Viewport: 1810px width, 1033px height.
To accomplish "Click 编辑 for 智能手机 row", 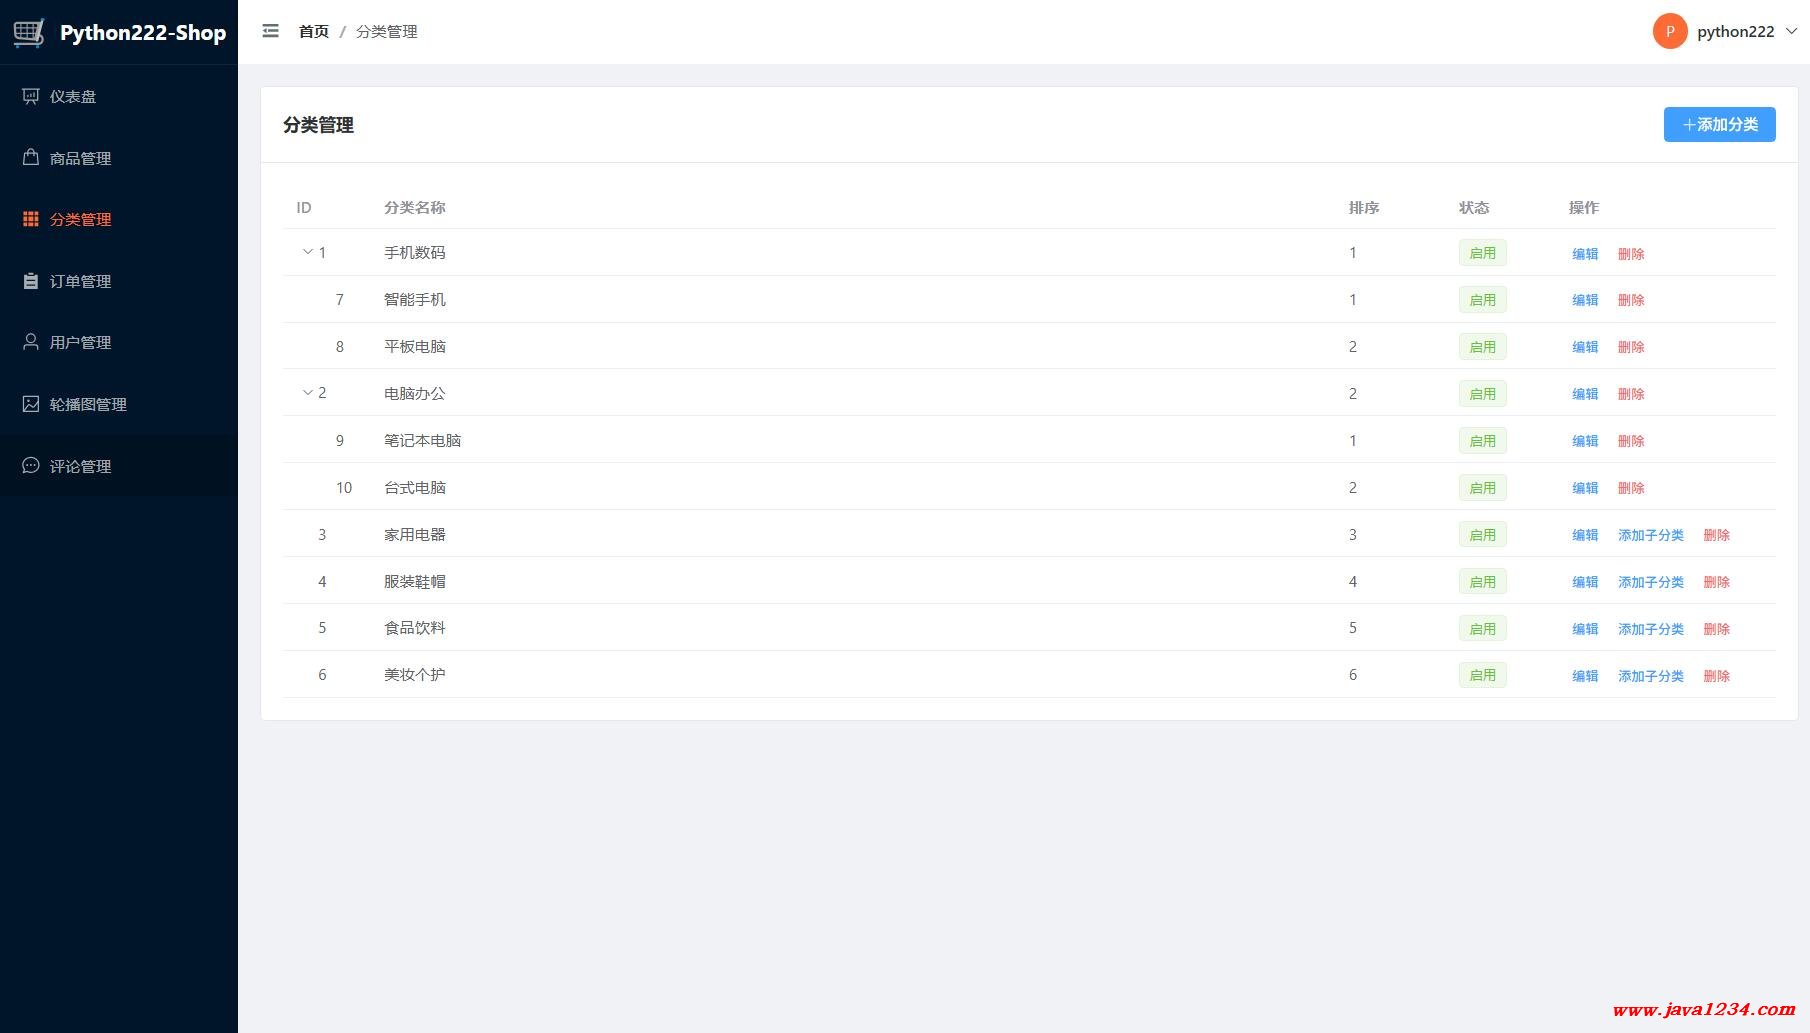I will click(1585, 300).
